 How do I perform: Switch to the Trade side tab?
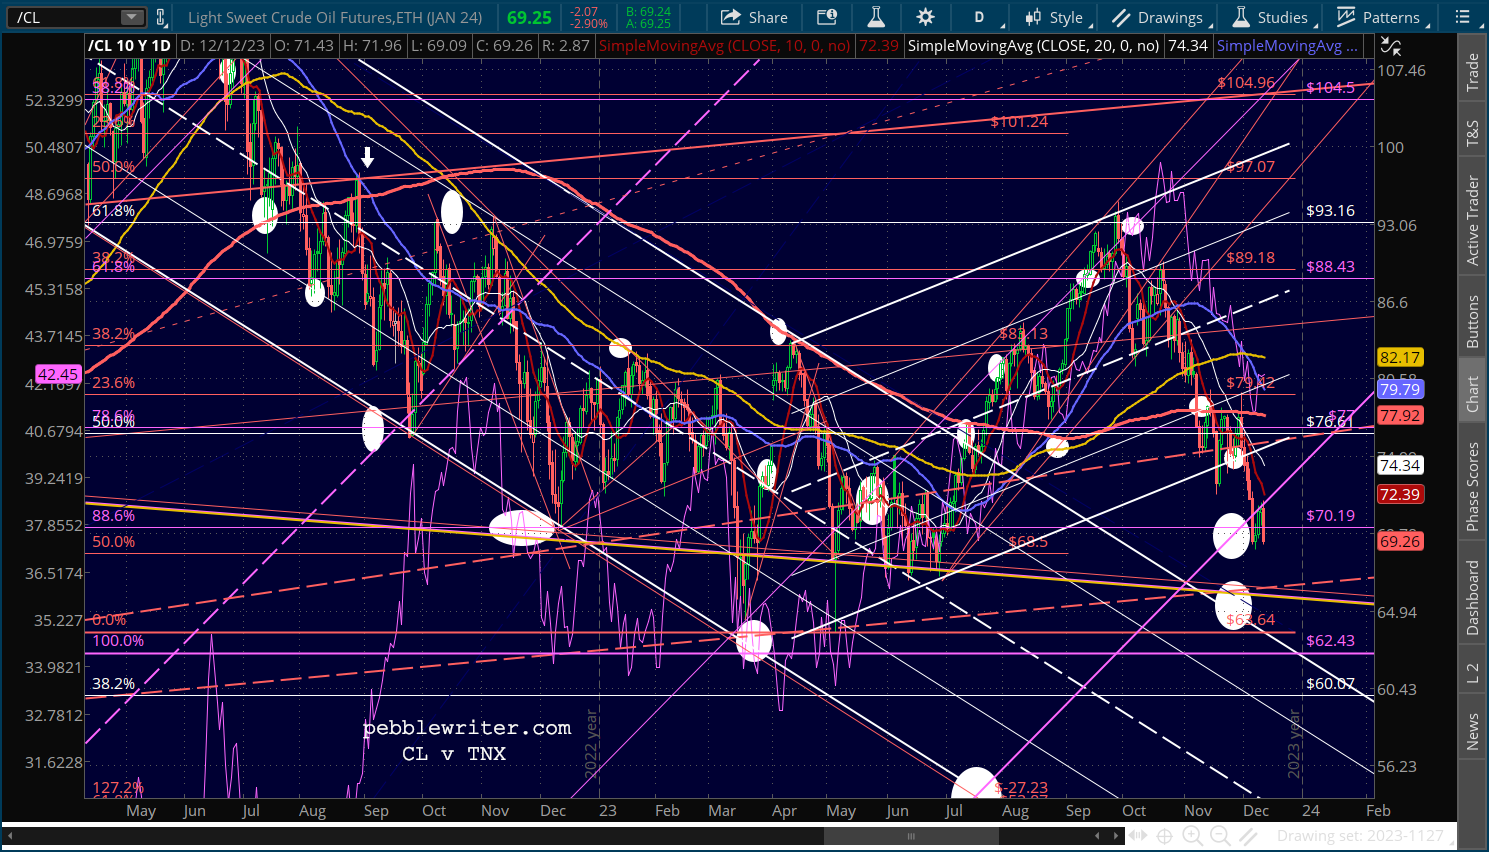click(x=1473, y=72)
